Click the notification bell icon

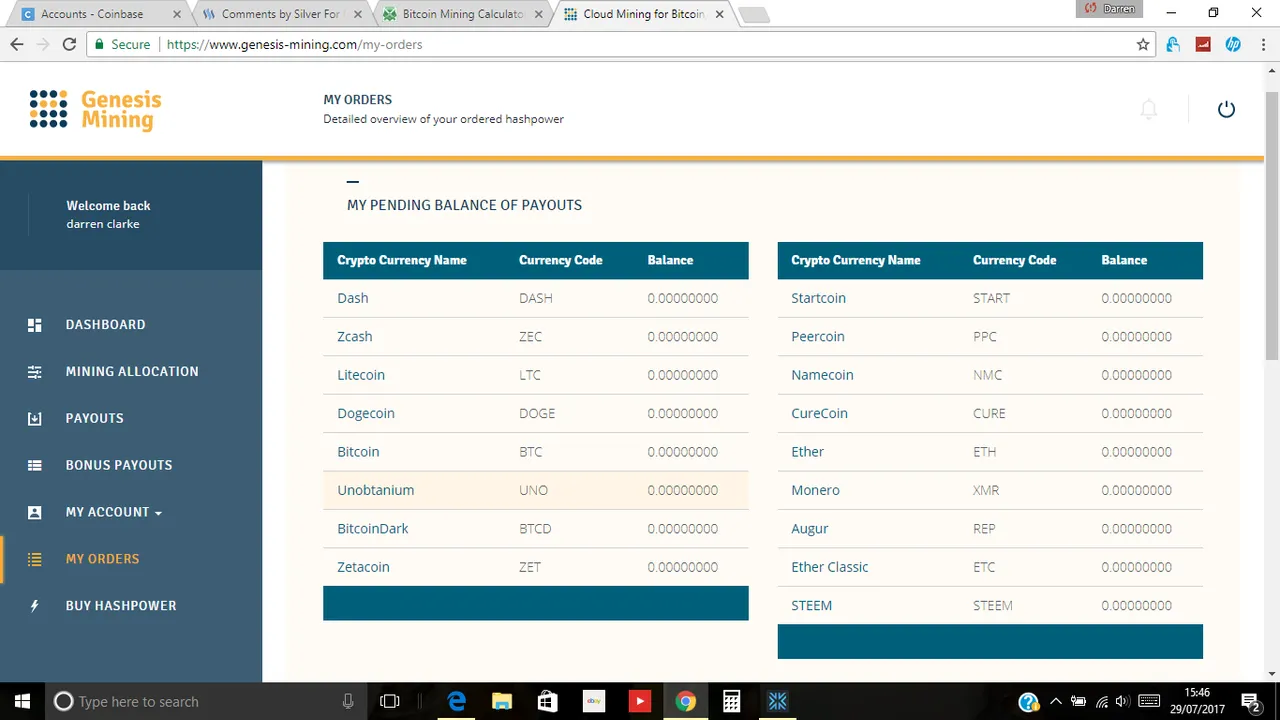coord(1149,110)
